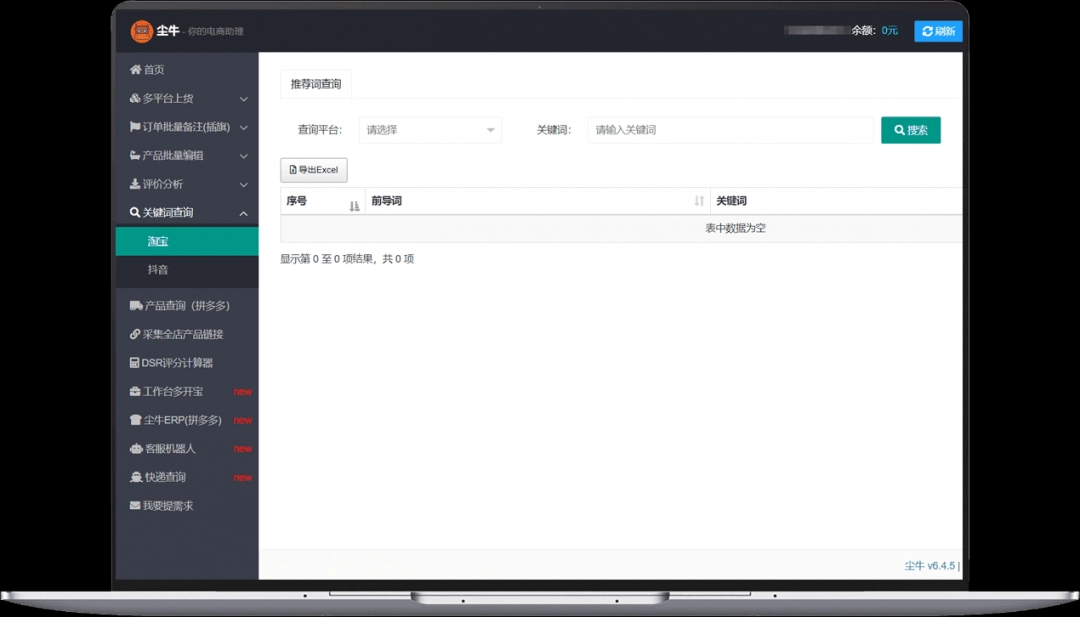The image size is (1080, 617).
Task: Click the 关键词 column header
Action: pyautogui.click(x=836, y=201)
